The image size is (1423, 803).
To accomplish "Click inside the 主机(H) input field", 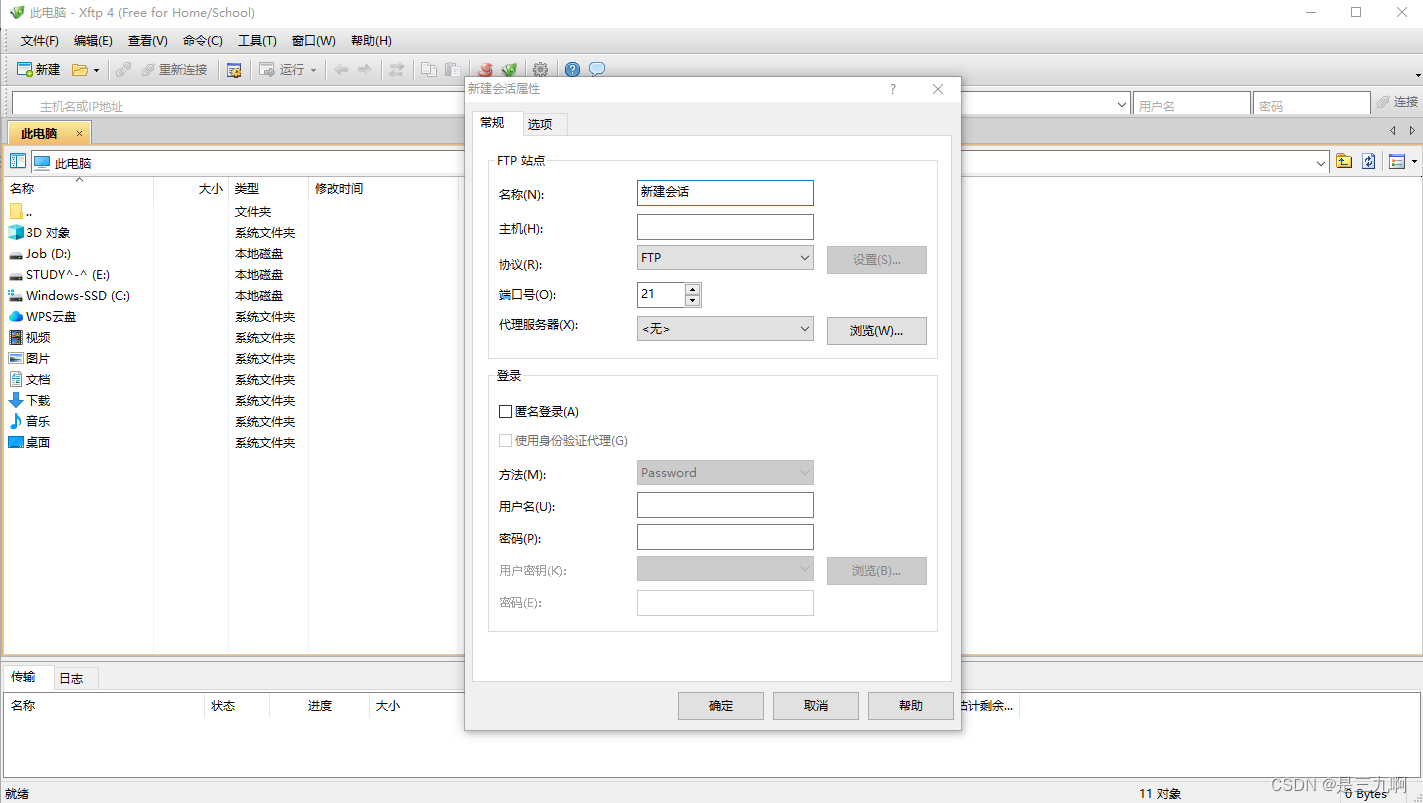I will (724, 226).
